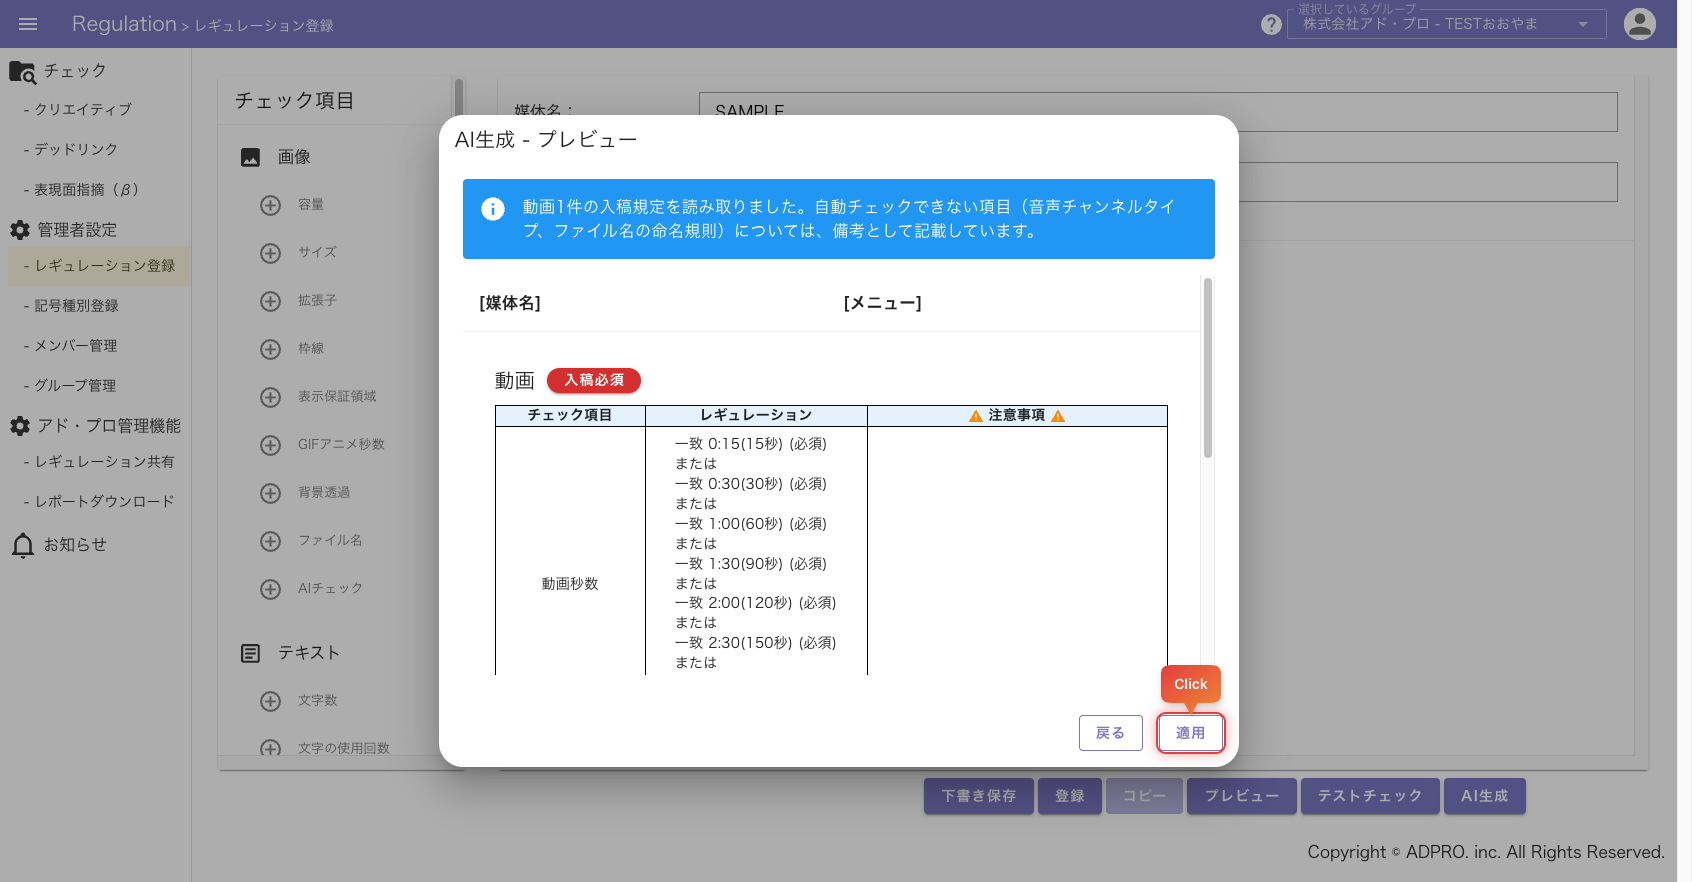
Task: Add the 文字の使用回数 plus icon
Action: tap(270, 748)
